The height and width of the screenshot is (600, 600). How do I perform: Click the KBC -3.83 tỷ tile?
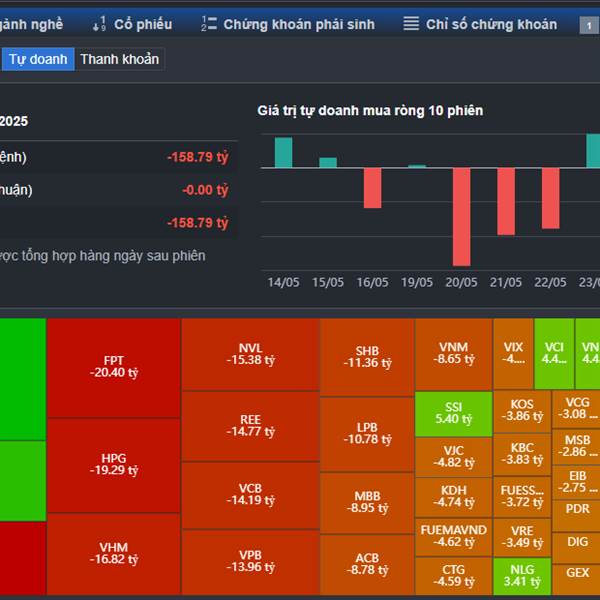pyautogui.click(x=522, y=455)
